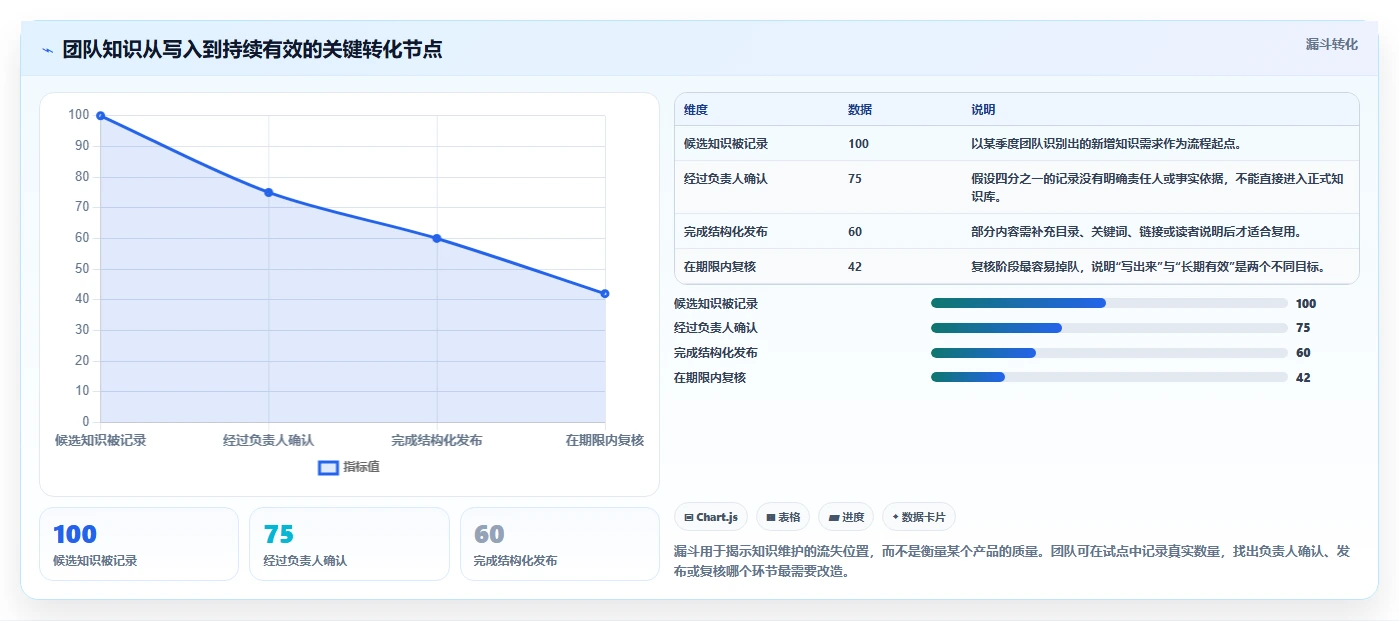
Task: Click the Chart.js chip
Action: tap(711, 517)
